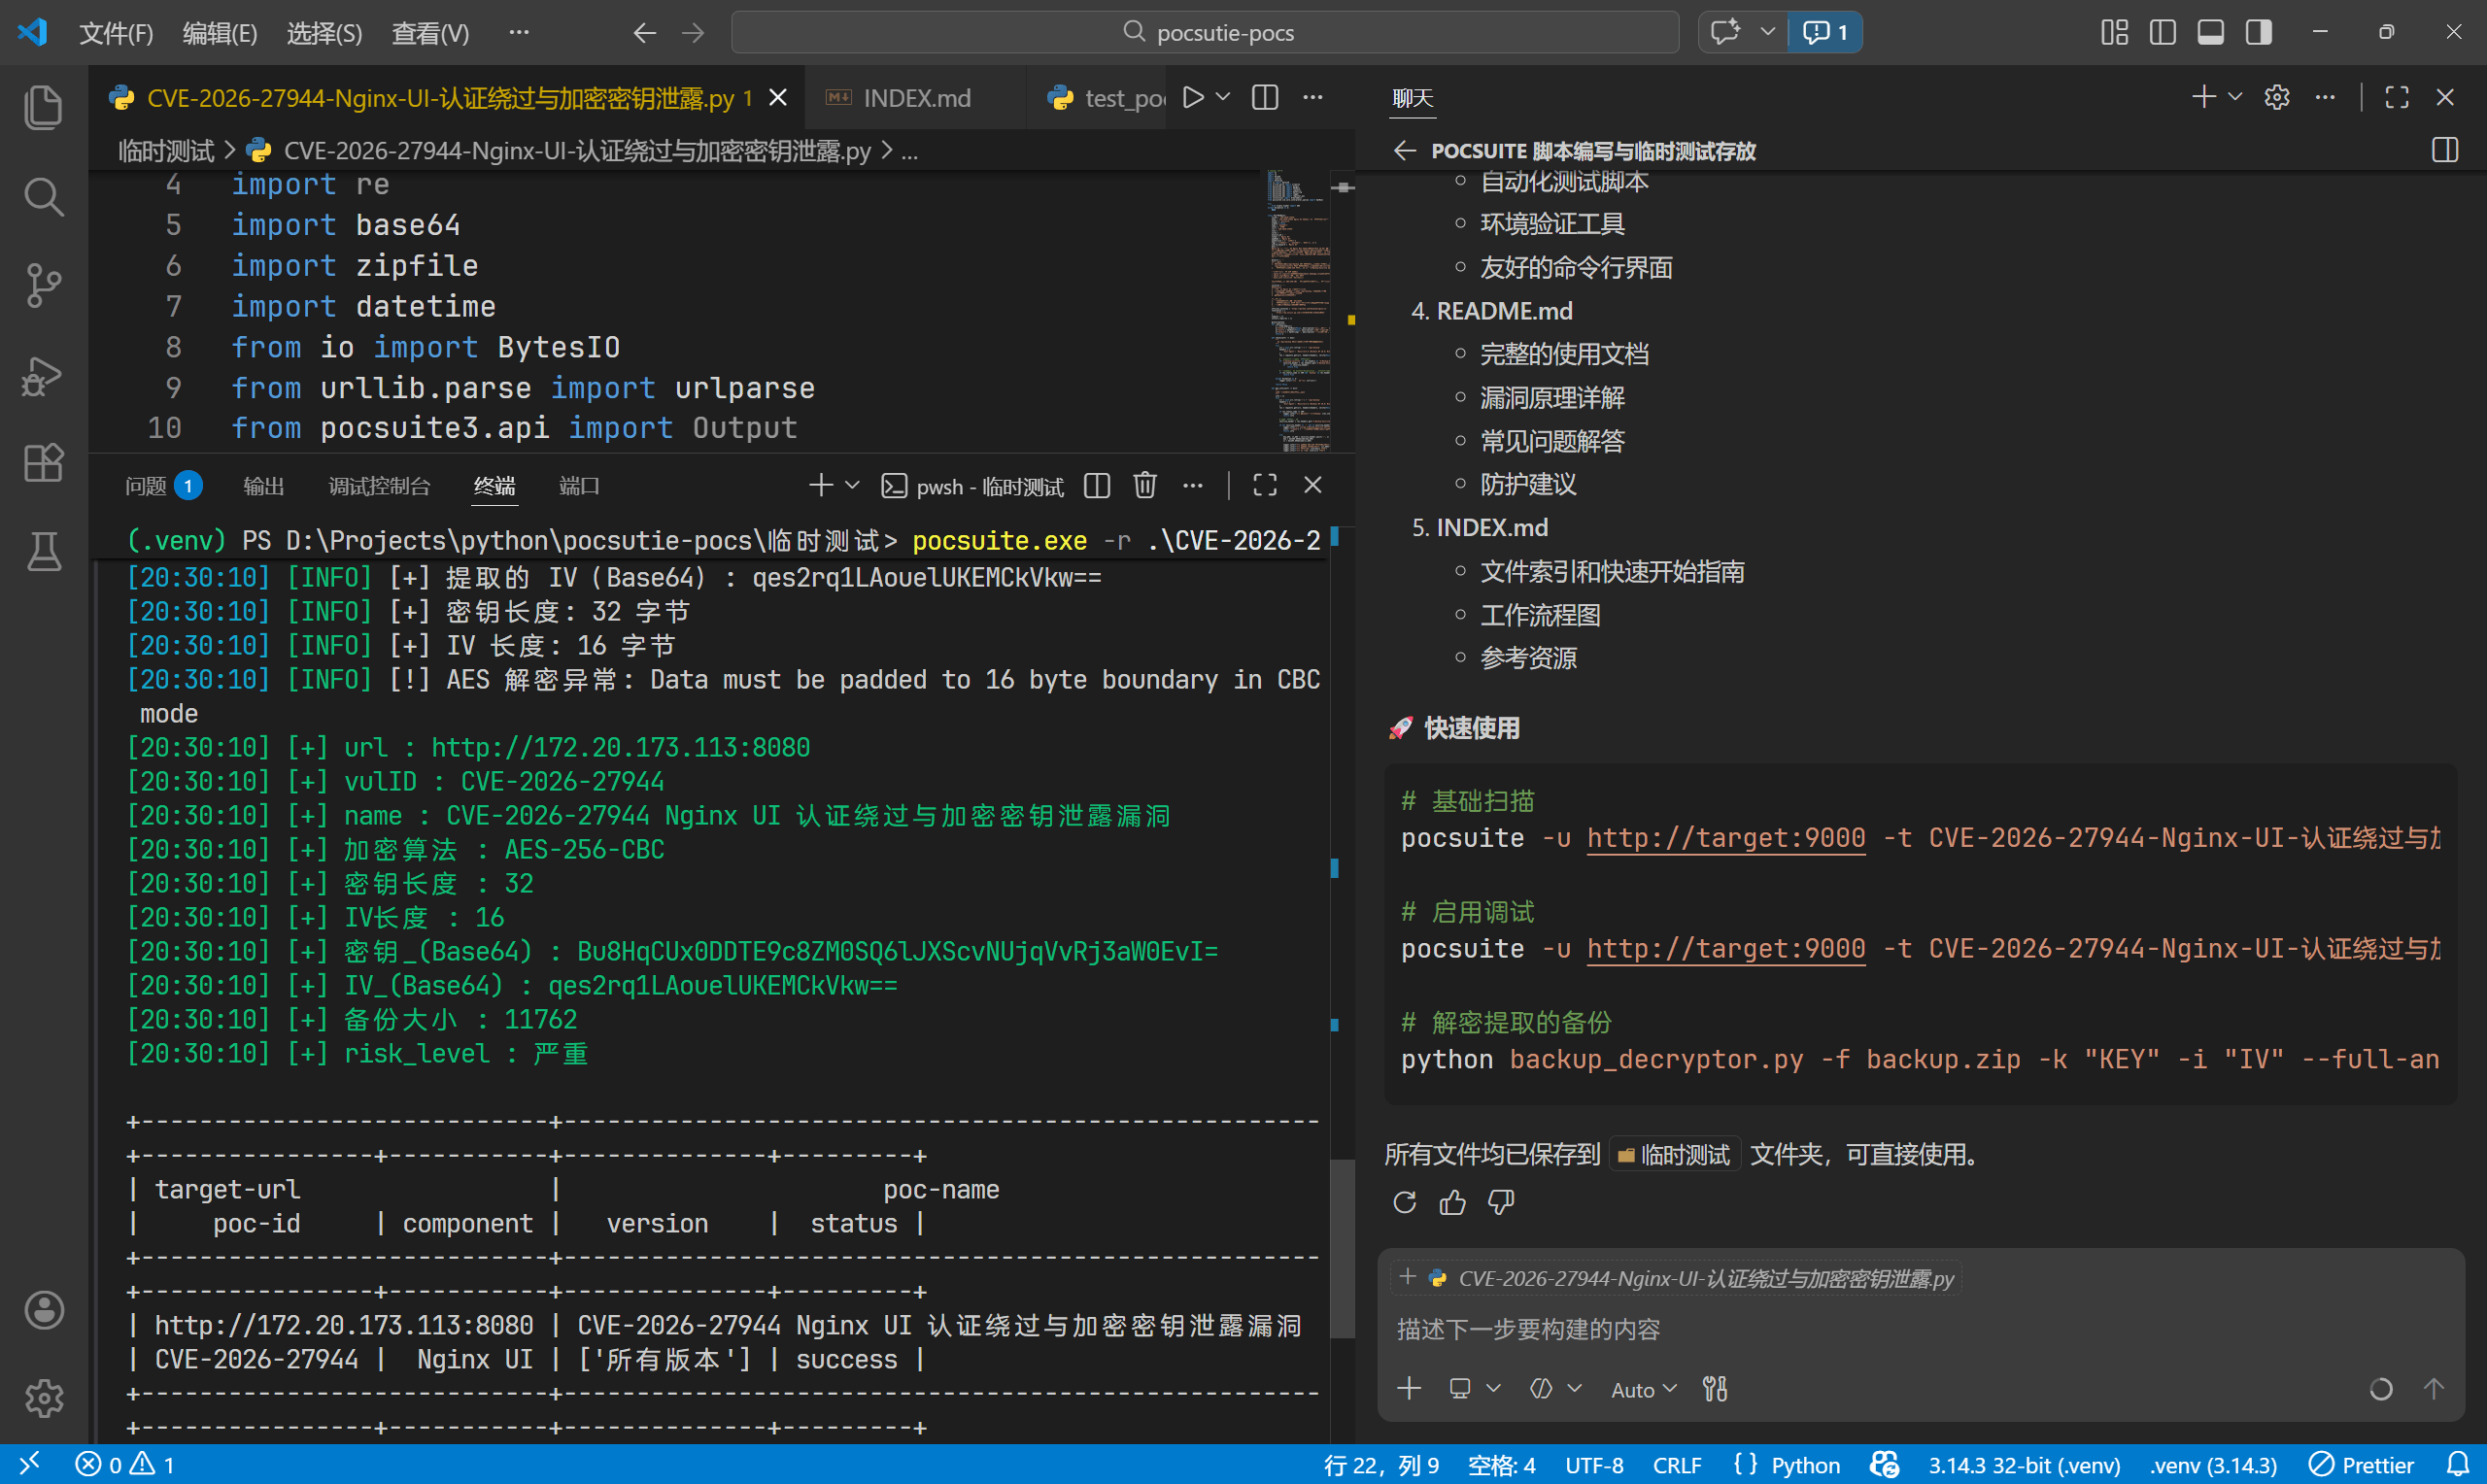2487x1484 pixels.
Task: Open Run and Debug view
Action: [43, 376]
